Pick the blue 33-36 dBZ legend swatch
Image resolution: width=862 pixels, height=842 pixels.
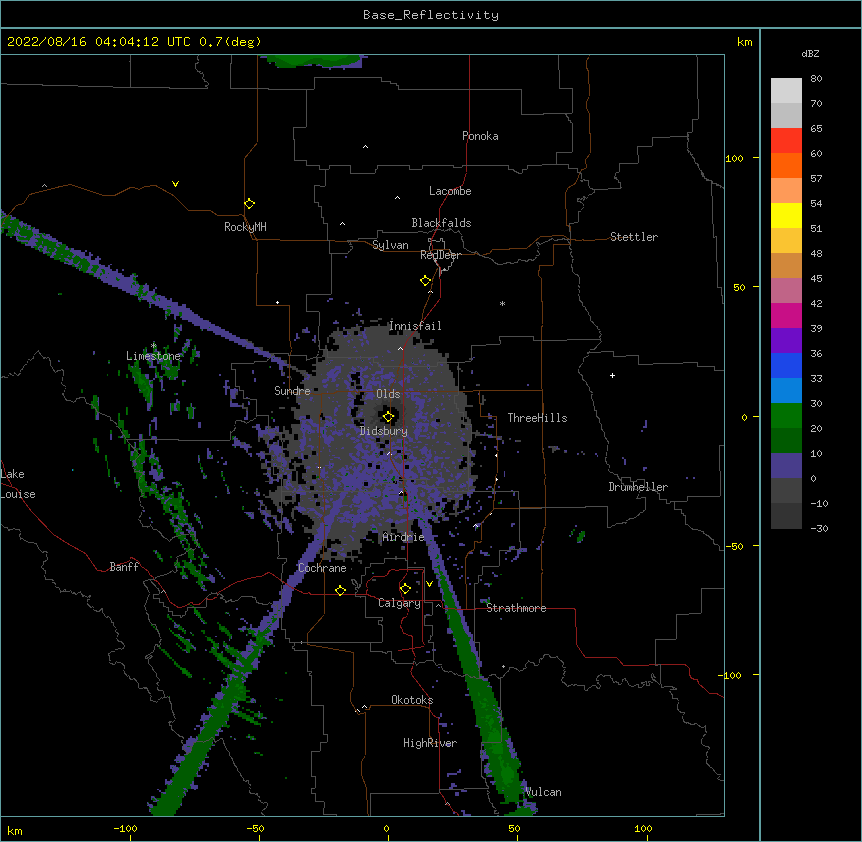786,365
